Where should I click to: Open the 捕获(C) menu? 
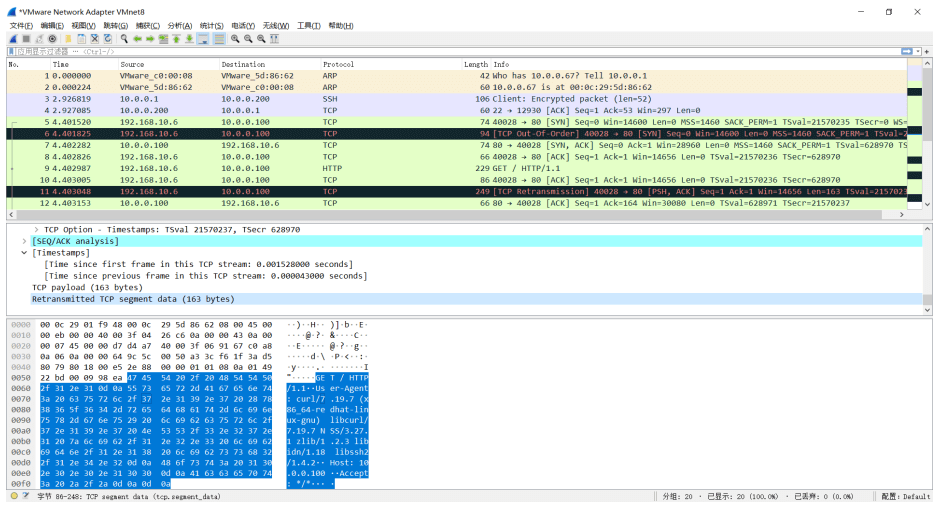(148, 26)
